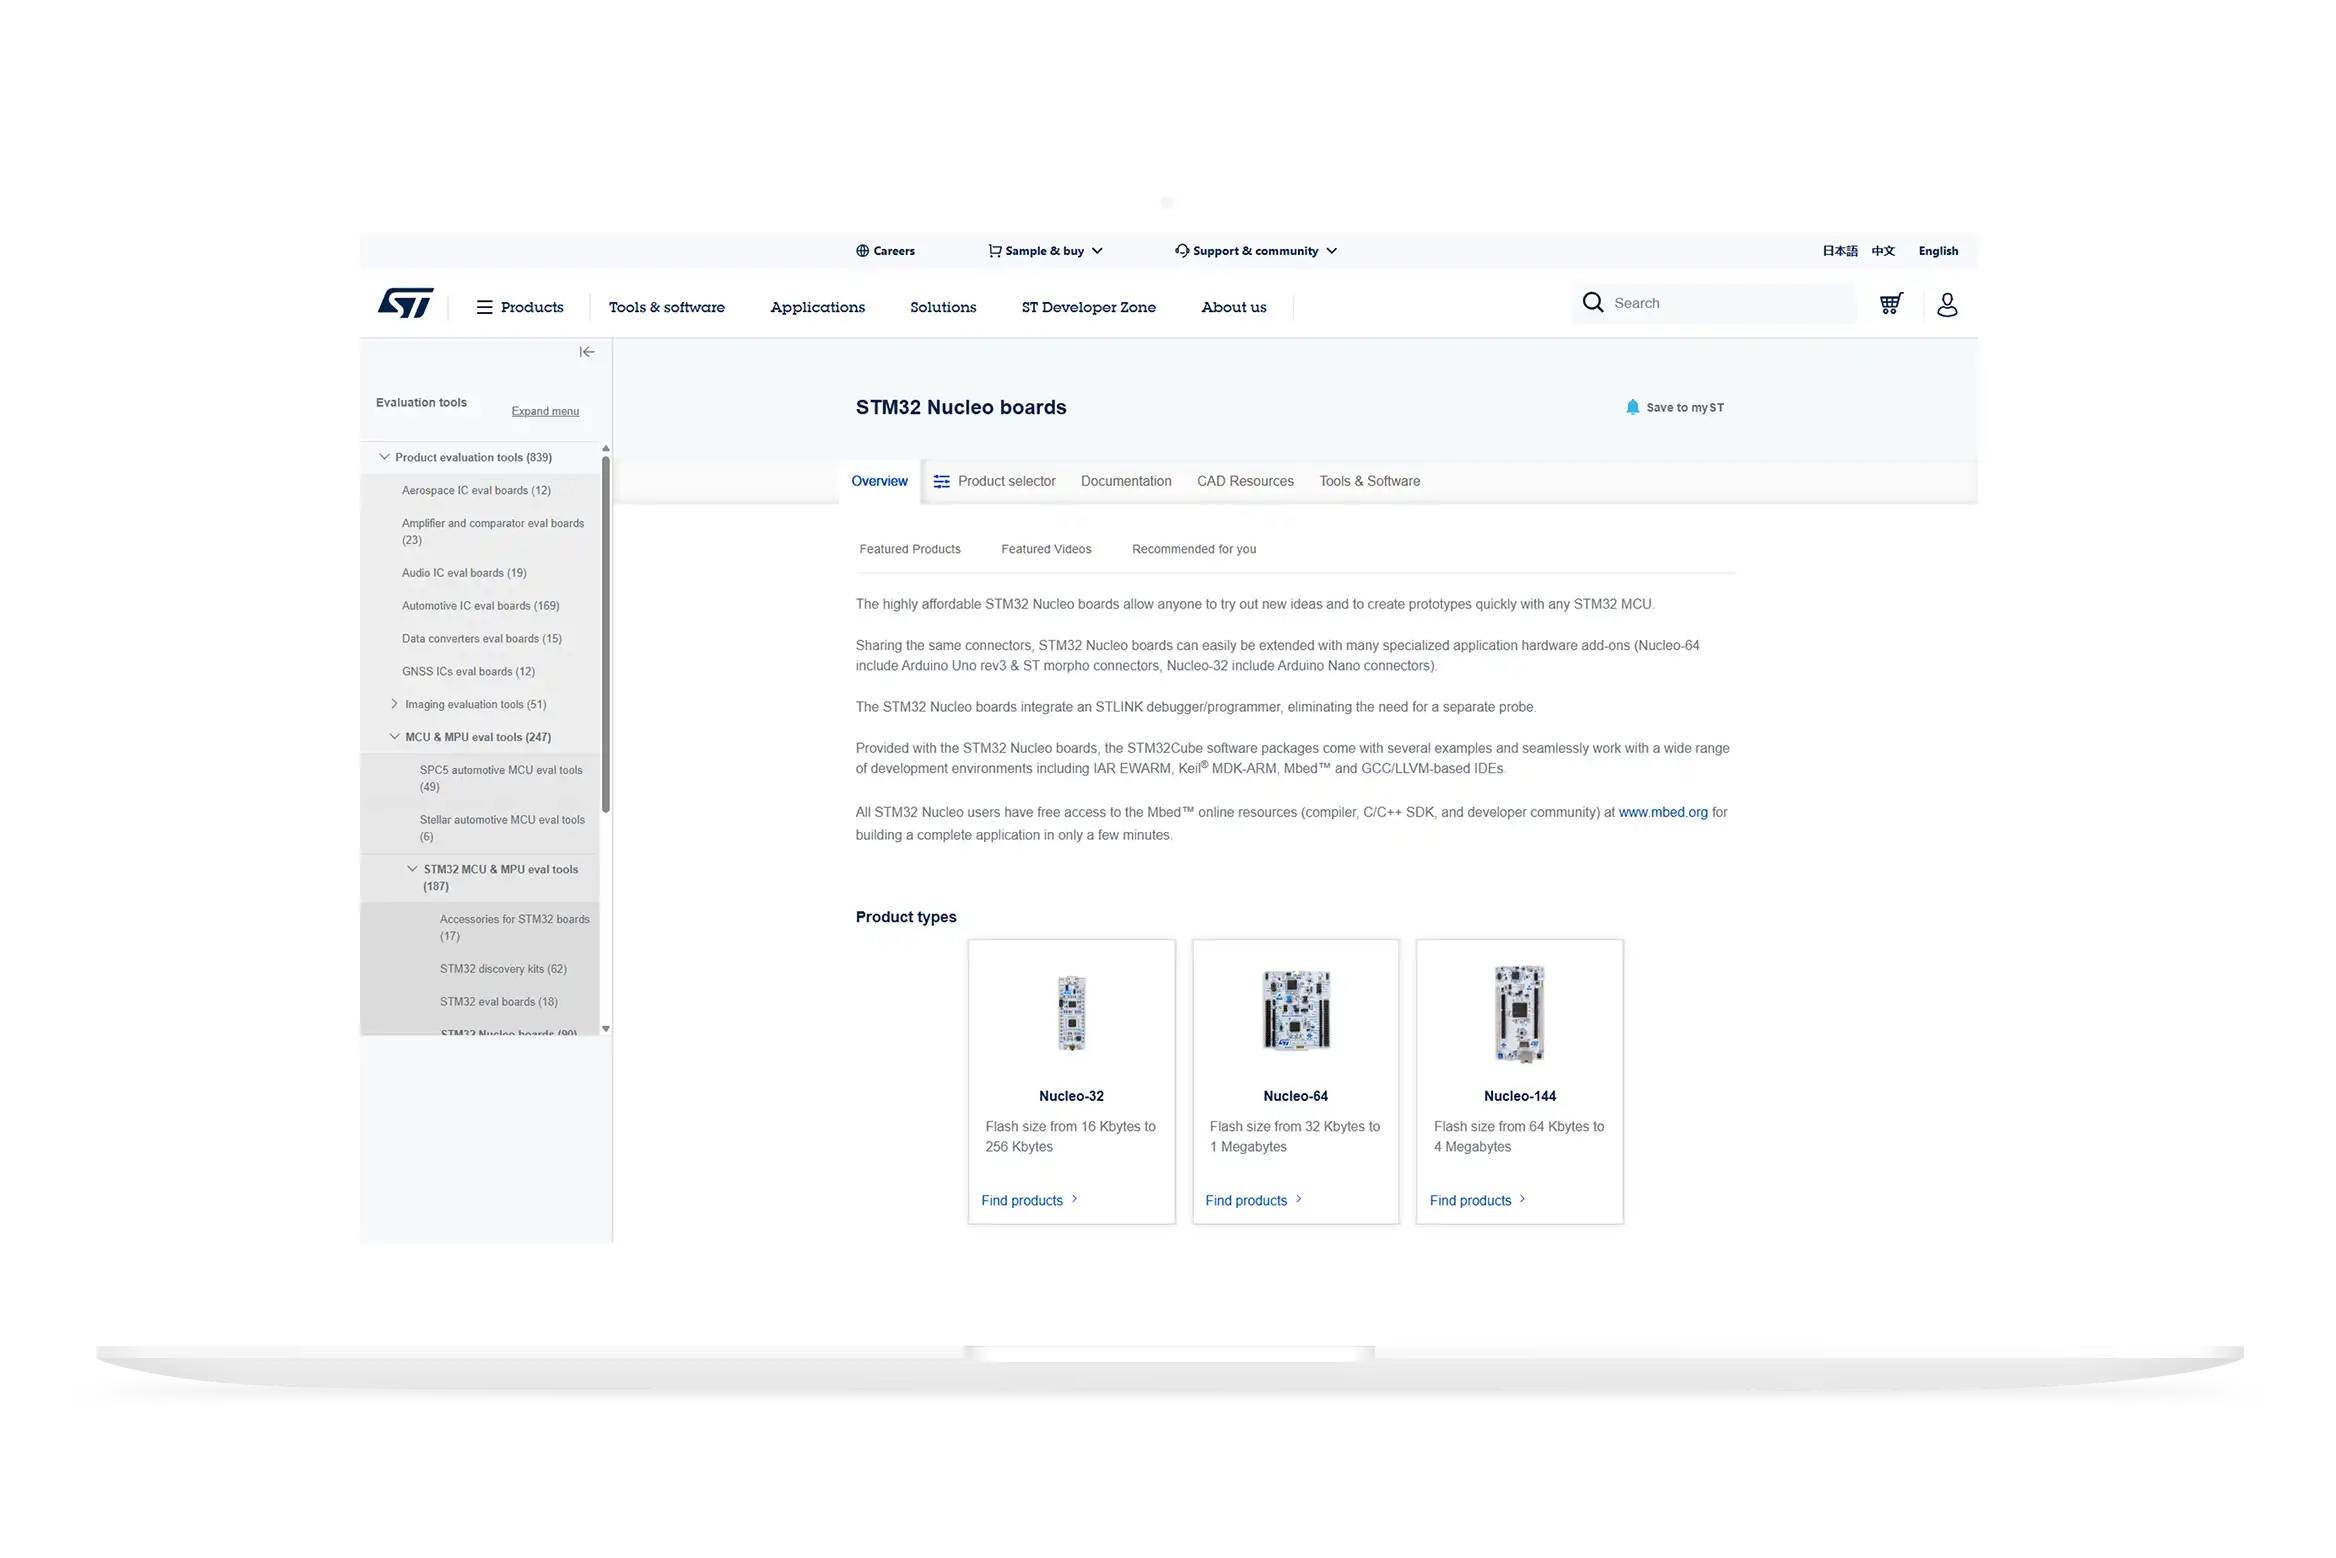Click the ST logo icon
Screen dimensions: 2336x1558
(x=405, y=303)
